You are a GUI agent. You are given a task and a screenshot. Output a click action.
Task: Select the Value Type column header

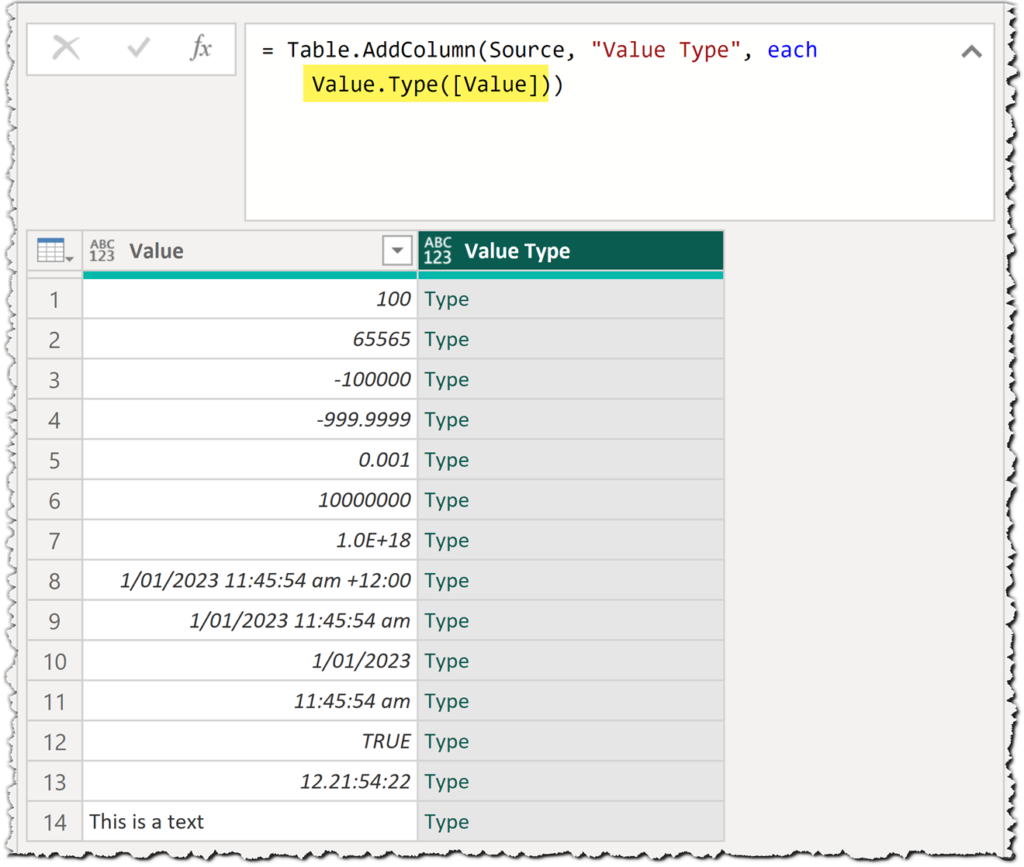[571, 251]
